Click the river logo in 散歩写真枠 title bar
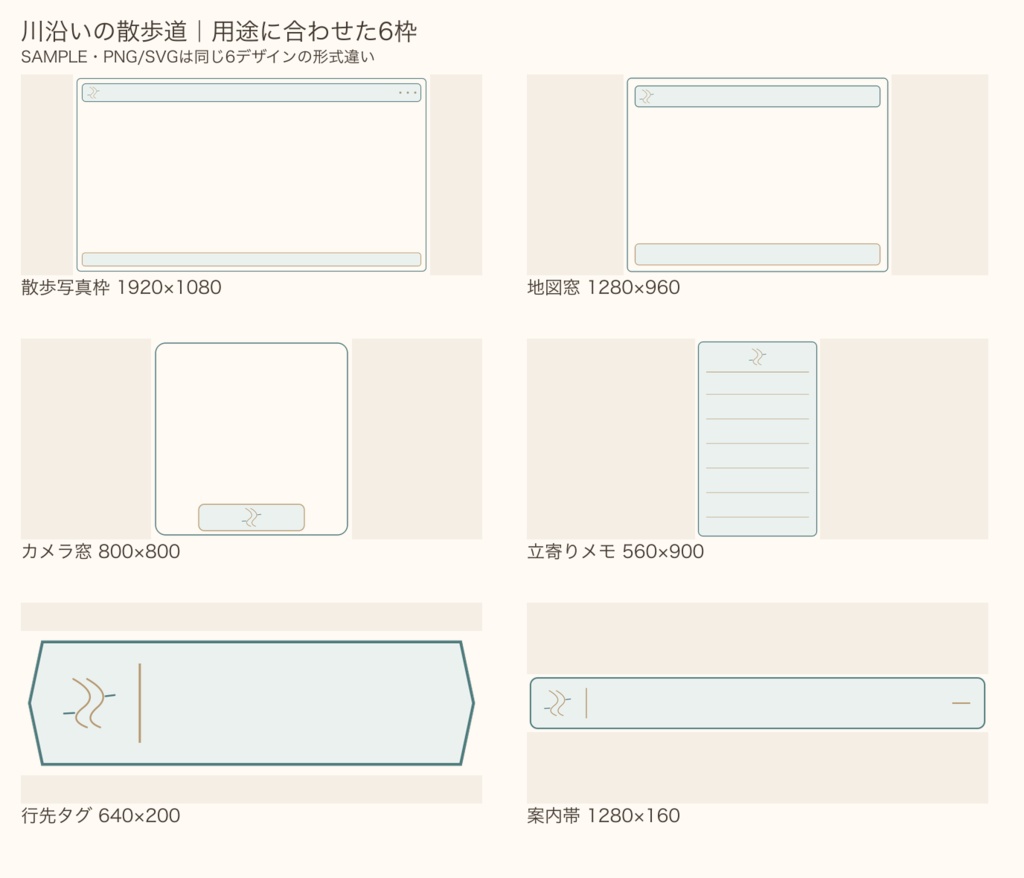This screenshot has width=1024, height=878. [x=93, y=93]
